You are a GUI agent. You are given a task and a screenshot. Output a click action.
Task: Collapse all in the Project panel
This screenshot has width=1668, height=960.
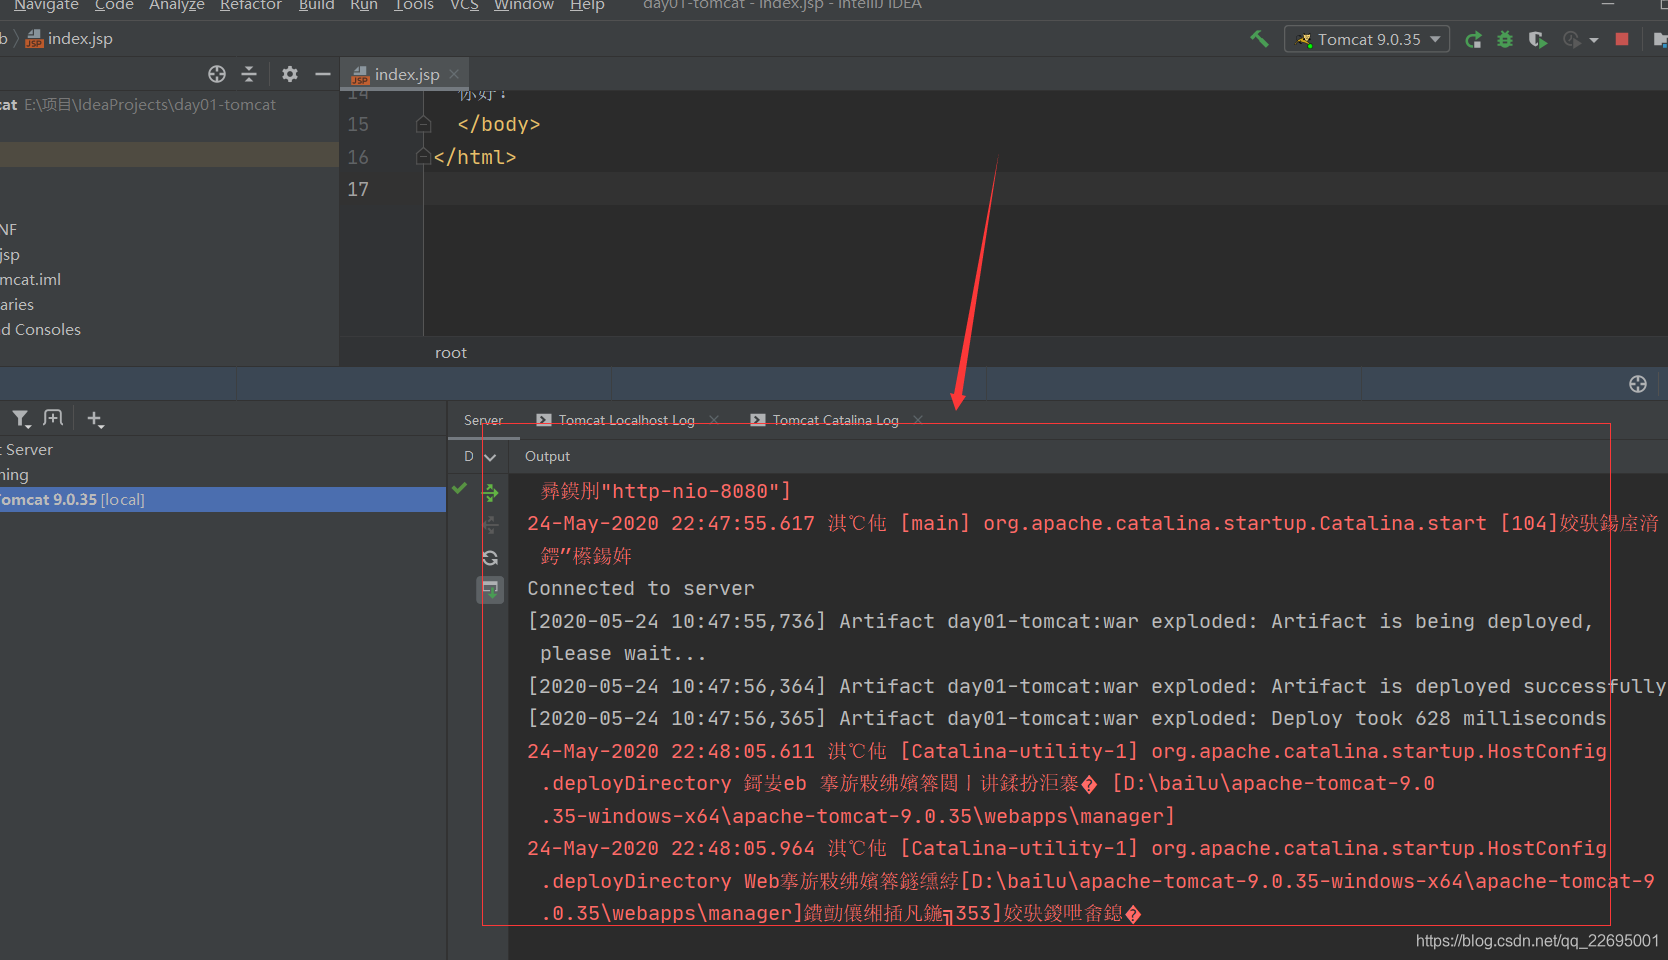tap(249, 74)
